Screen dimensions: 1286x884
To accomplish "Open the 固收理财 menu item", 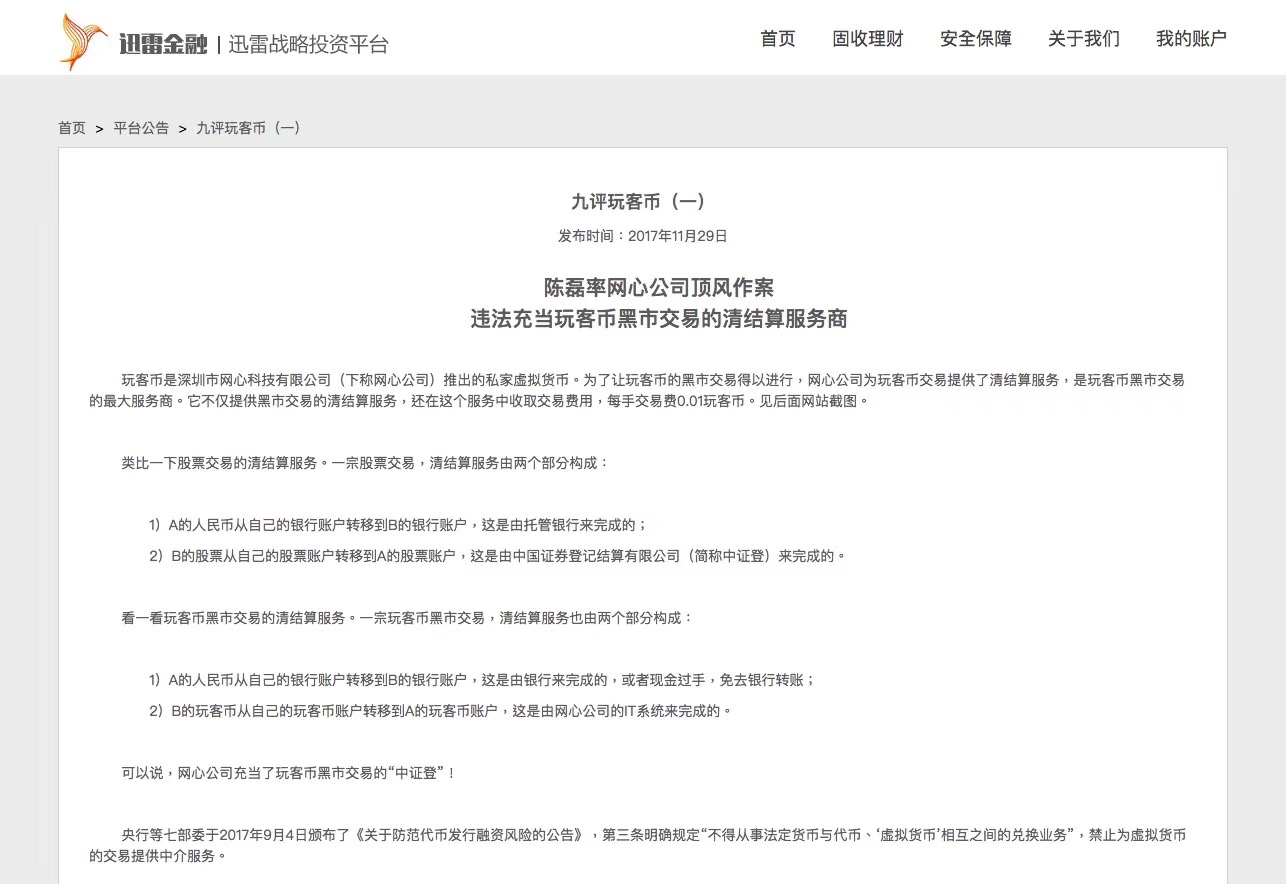I will click(868, 38).
